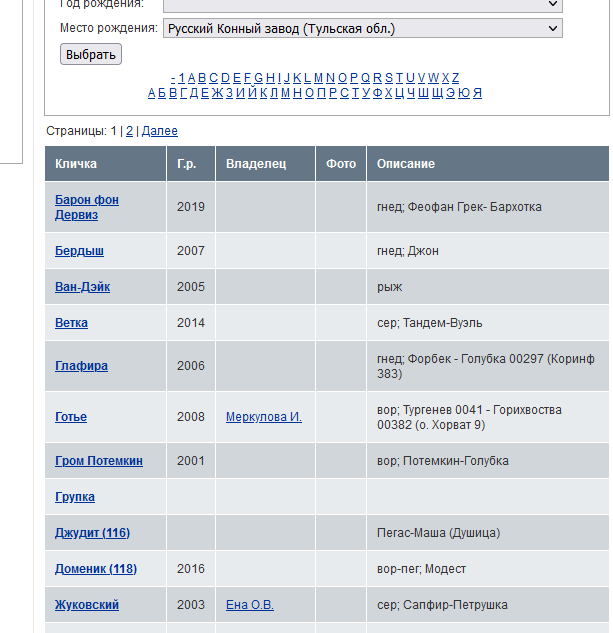View the Жуковский horse page

click(87, 605)
